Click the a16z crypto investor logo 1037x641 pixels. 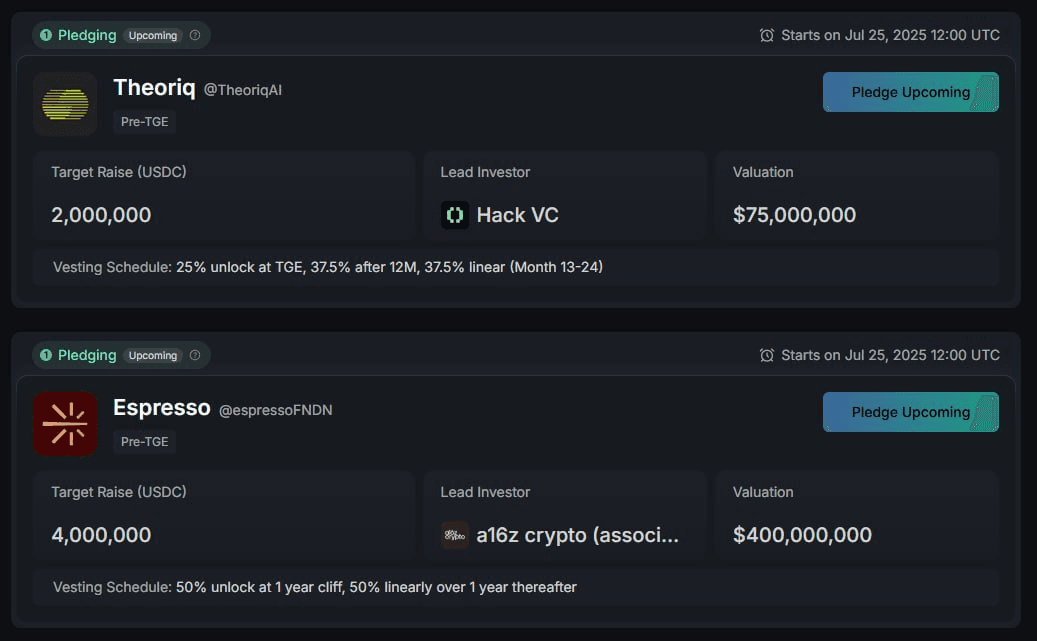coord(455,535)
